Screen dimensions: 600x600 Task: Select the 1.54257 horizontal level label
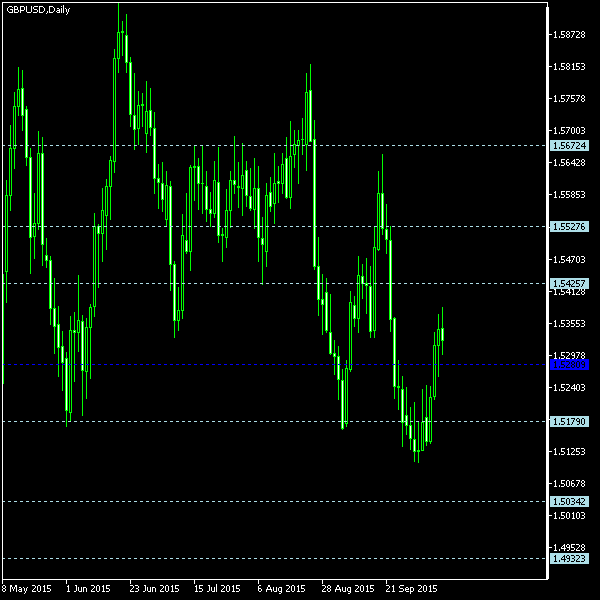coord(569,284)
